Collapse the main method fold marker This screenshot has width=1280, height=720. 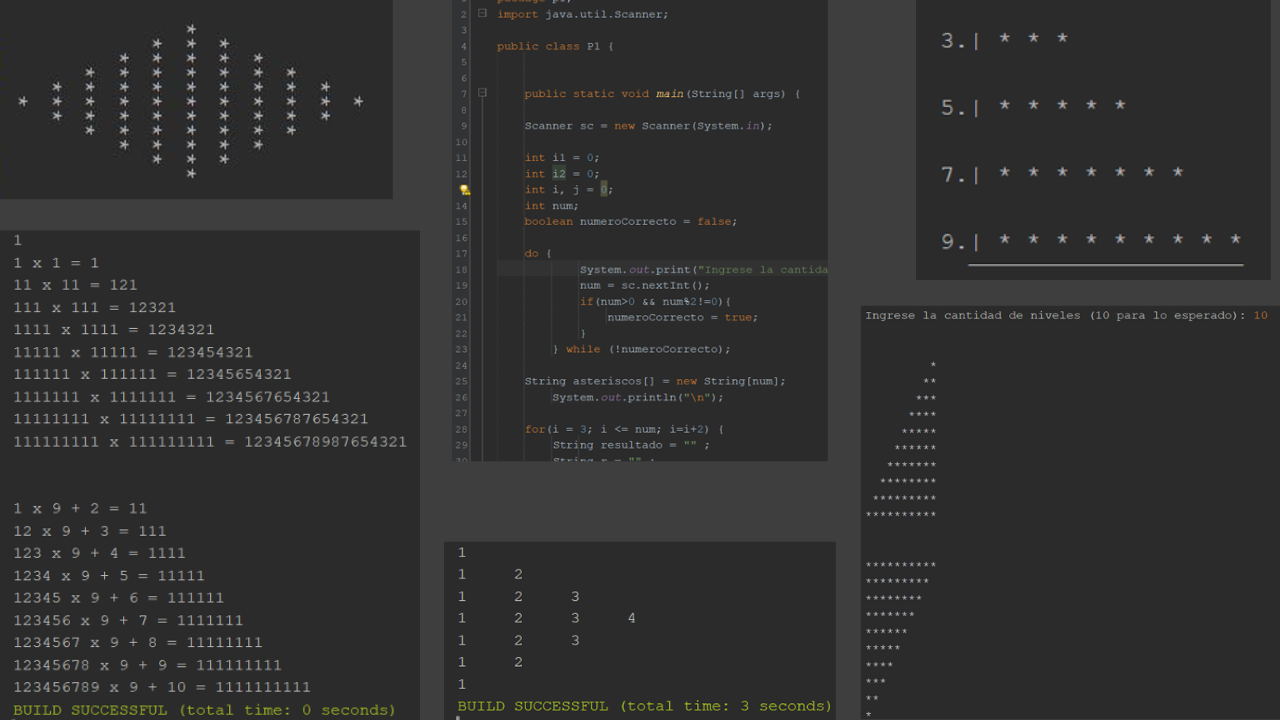[x=482, y=93]
